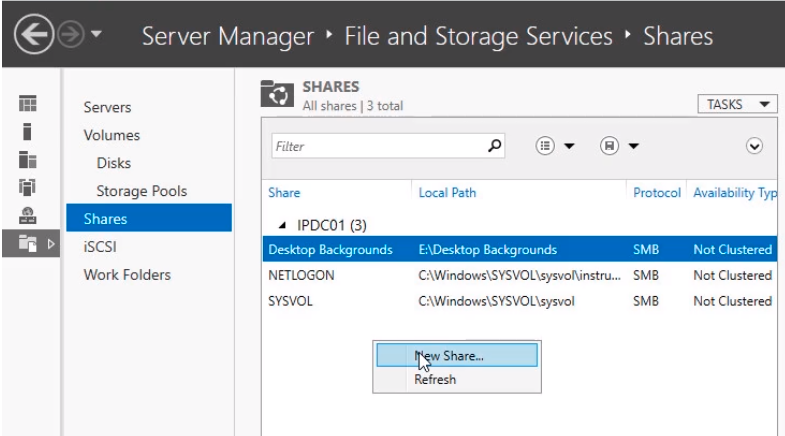This screenshot has height=436, width=785.
Task: Choose New Share from the context menu
Action: (x=455, y=355)
